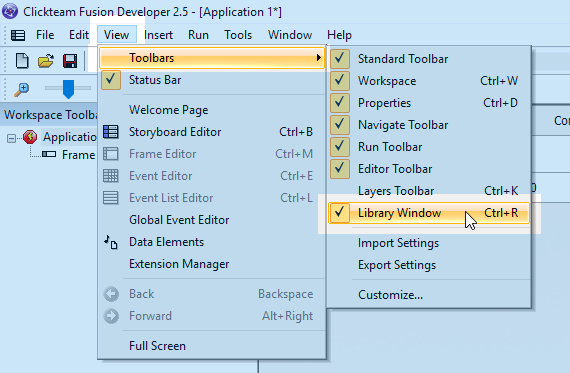The image size is (570, 373).
Task: Toggle the Status Bar checkmark
Action: (111, 80)
